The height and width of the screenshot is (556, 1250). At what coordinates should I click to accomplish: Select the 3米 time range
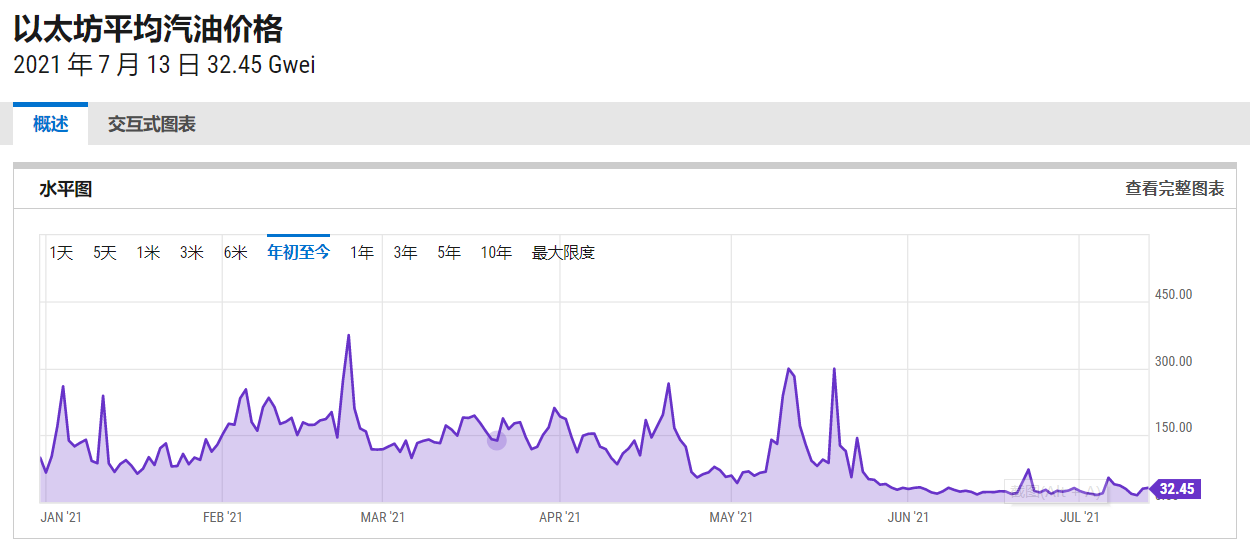[192, 253]
